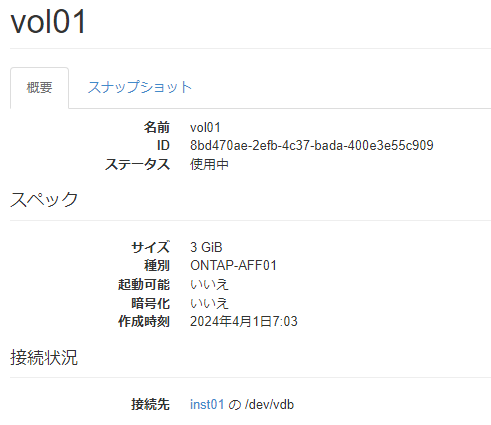The height and width of the screenshot is (425, 491).
Task: Click the 接続先 field label
Action: coord(150,405)
